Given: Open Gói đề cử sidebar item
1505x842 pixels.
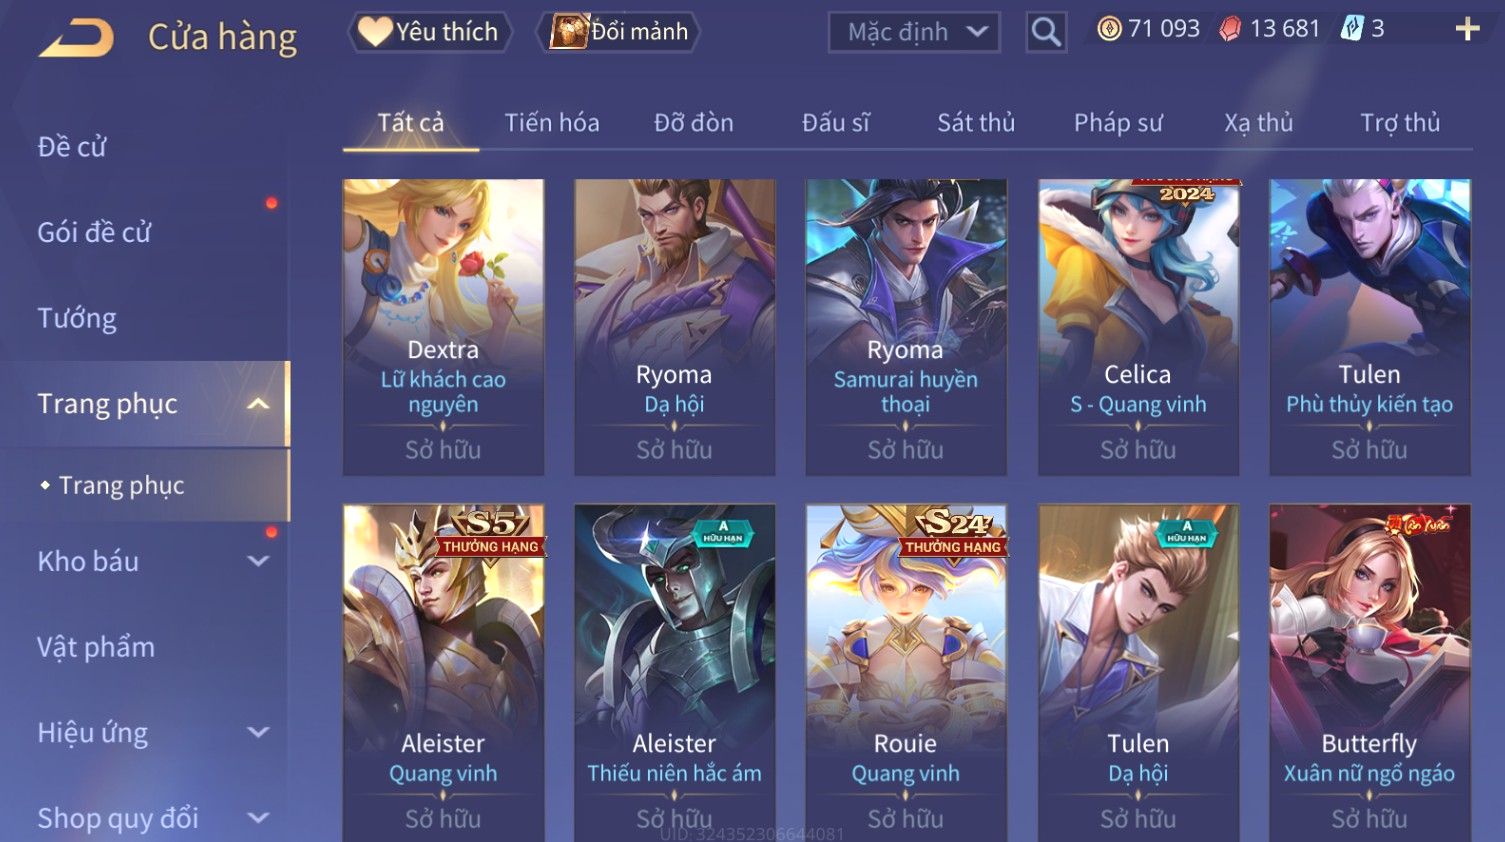Looking at the screenshot, I should [94, 232].
